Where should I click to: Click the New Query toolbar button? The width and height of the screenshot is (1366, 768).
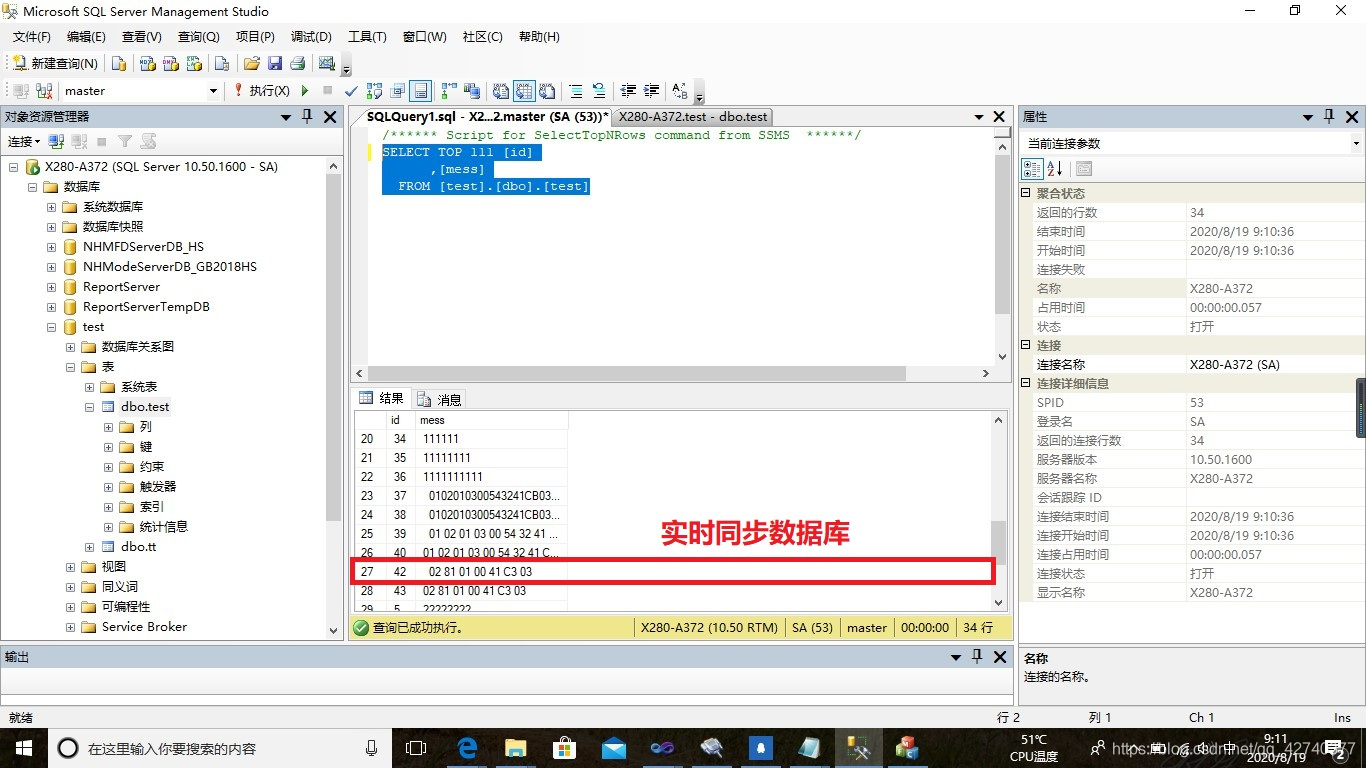click(56, 63)
